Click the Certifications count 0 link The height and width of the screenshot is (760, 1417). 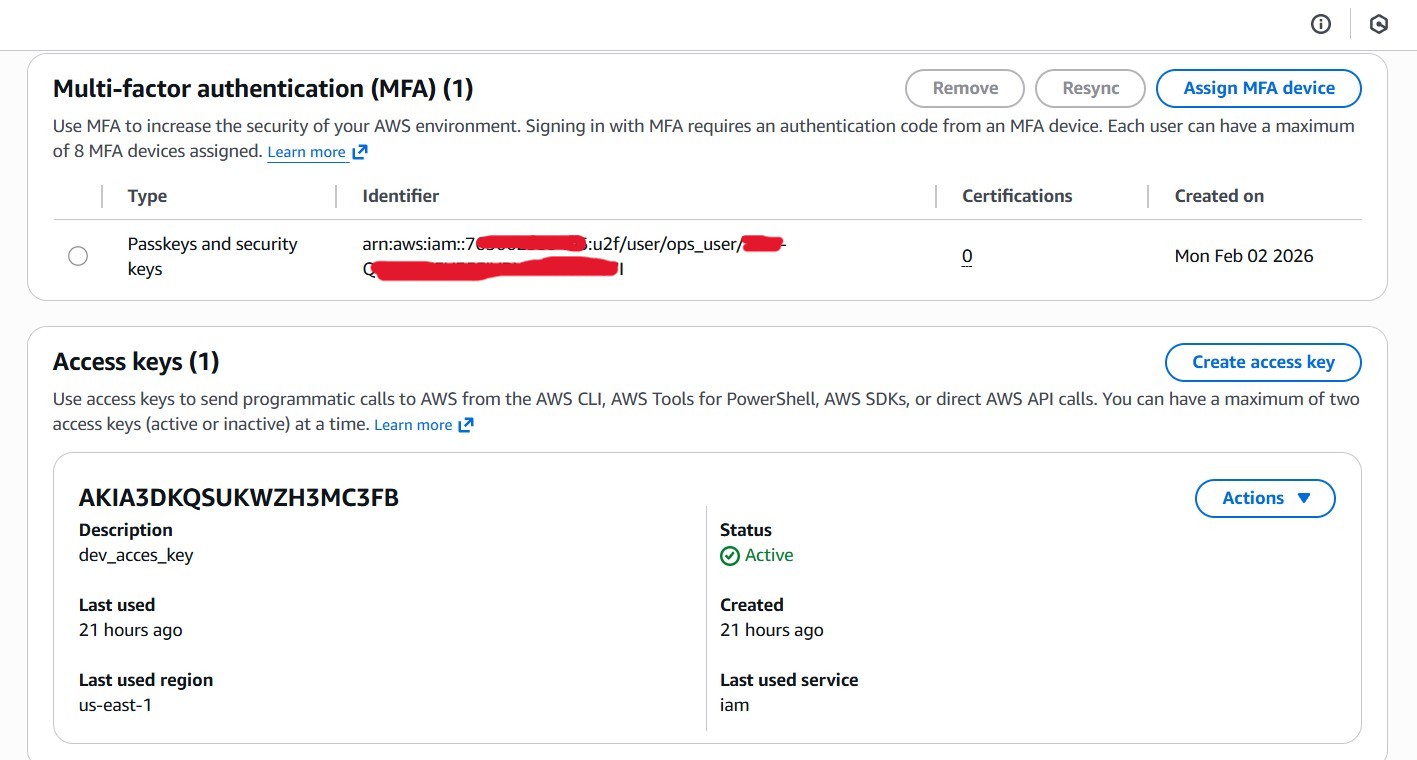[967, 256]
